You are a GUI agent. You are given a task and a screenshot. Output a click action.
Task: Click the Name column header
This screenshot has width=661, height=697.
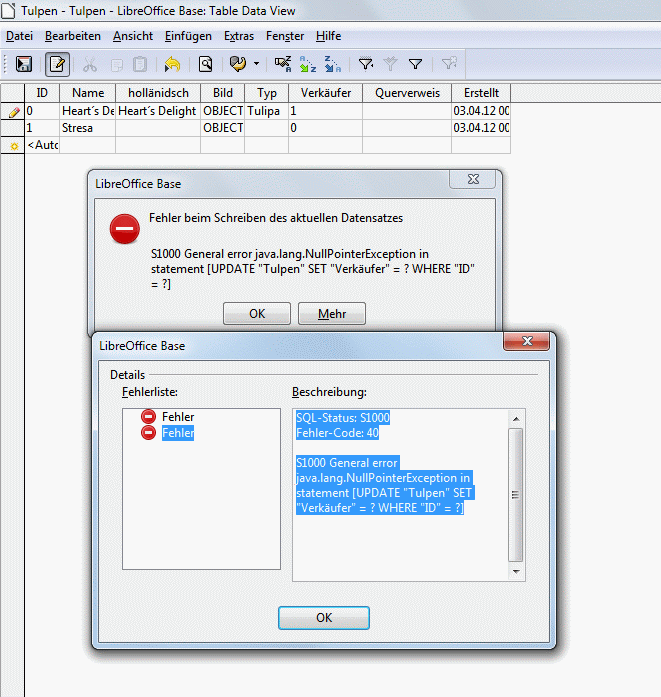88,93
